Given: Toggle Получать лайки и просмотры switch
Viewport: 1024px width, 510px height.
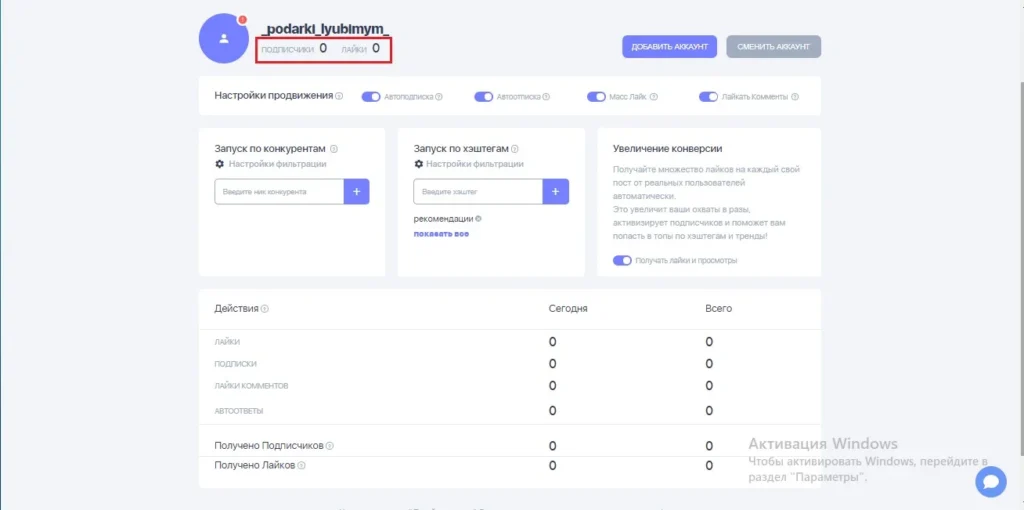Looking at the screenshot, I should pyautogui.click(x=622, y=260).
